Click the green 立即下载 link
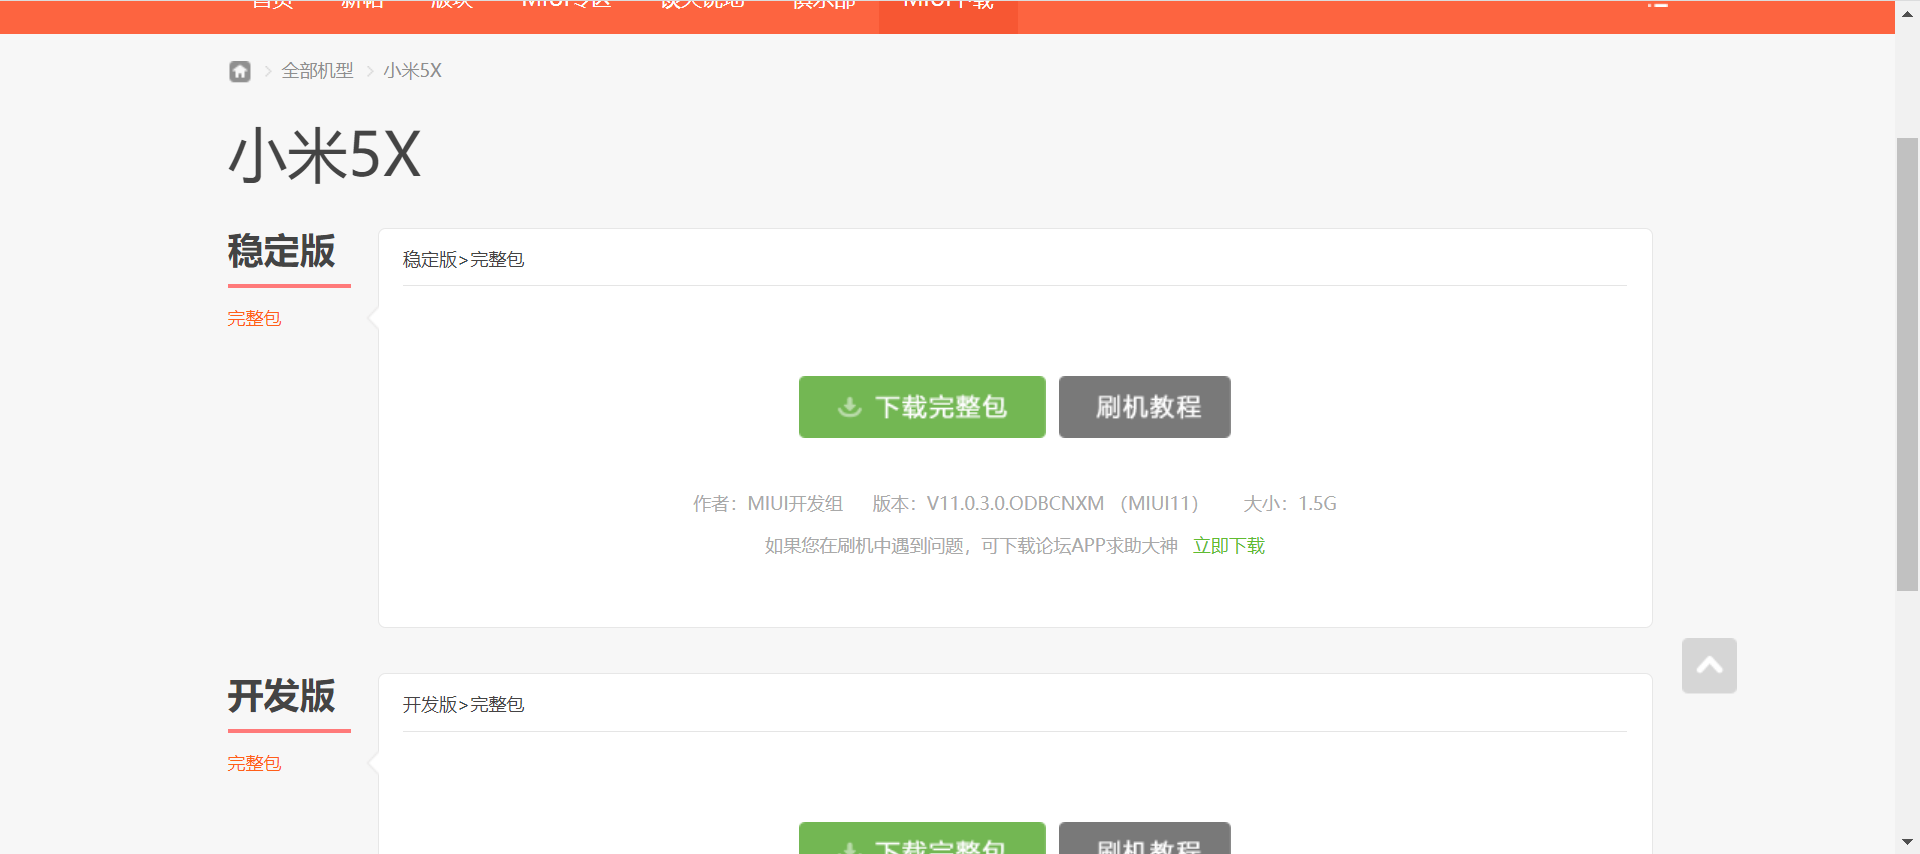Viewport: 1920px width, 854px height. pyautogui.click(x=1229, y=546)
